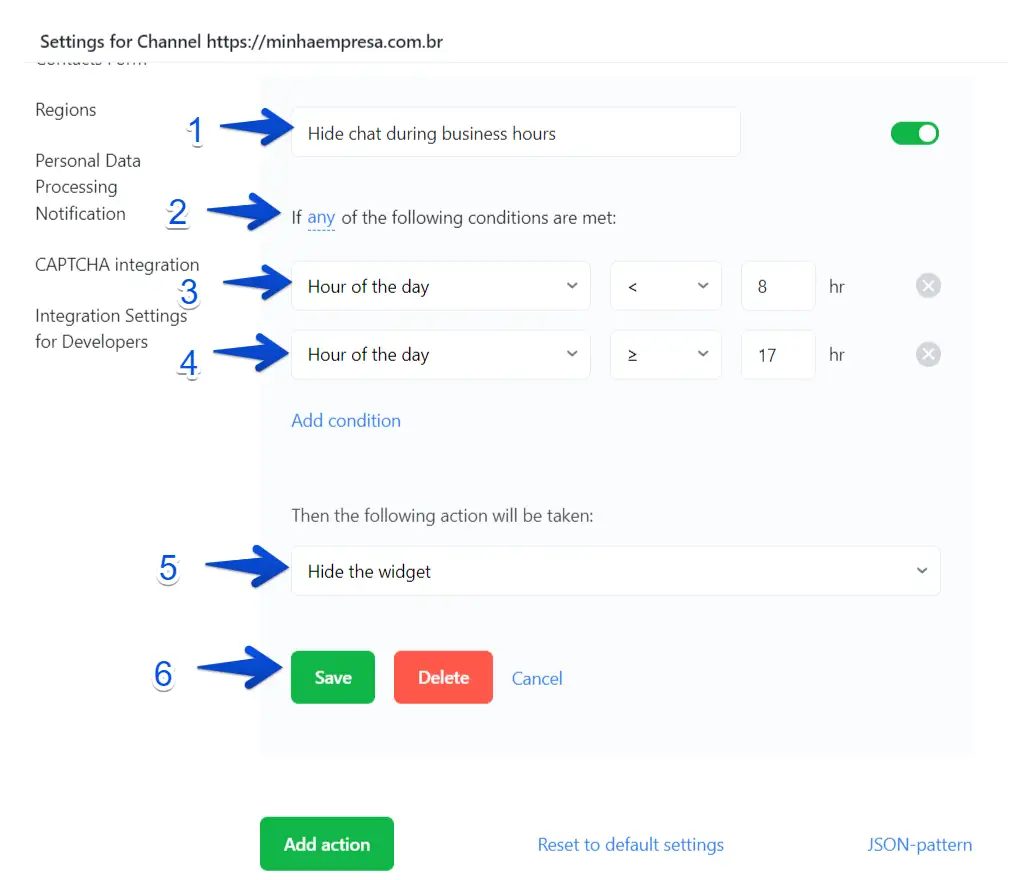Remove the 'Hour of the day ≥ 17' condition

(928, 355)
